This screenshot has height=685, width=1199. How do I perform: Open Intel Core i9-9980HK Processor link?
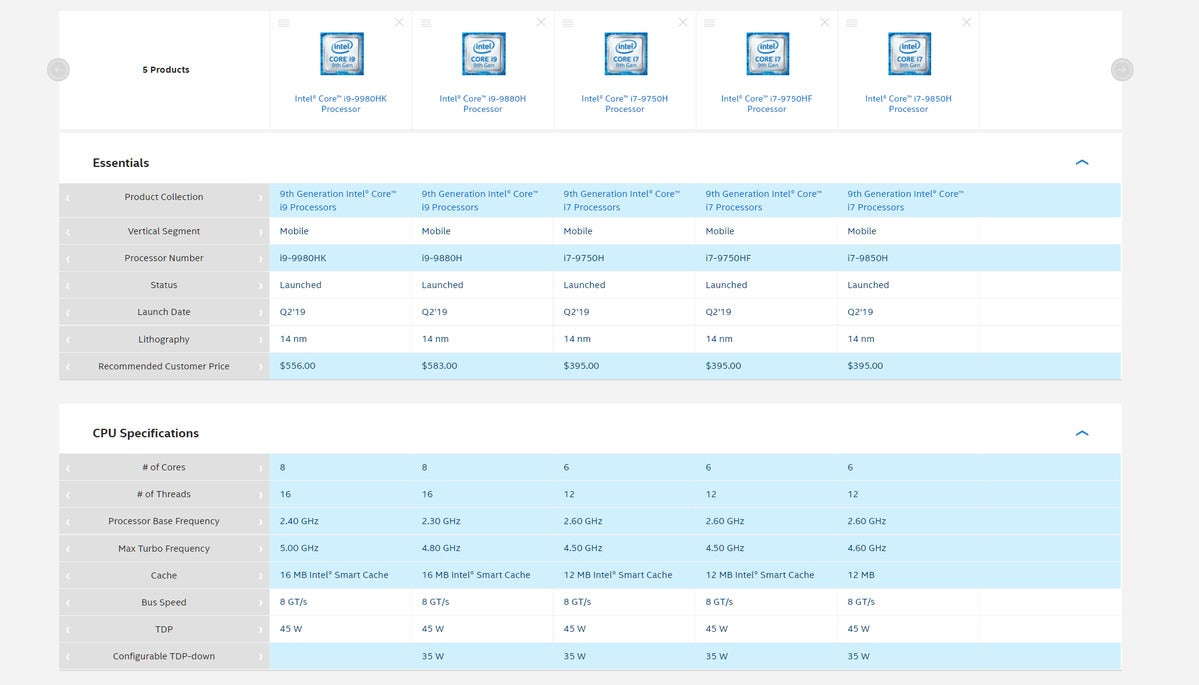pyautogui.click(x=341, y=104)
